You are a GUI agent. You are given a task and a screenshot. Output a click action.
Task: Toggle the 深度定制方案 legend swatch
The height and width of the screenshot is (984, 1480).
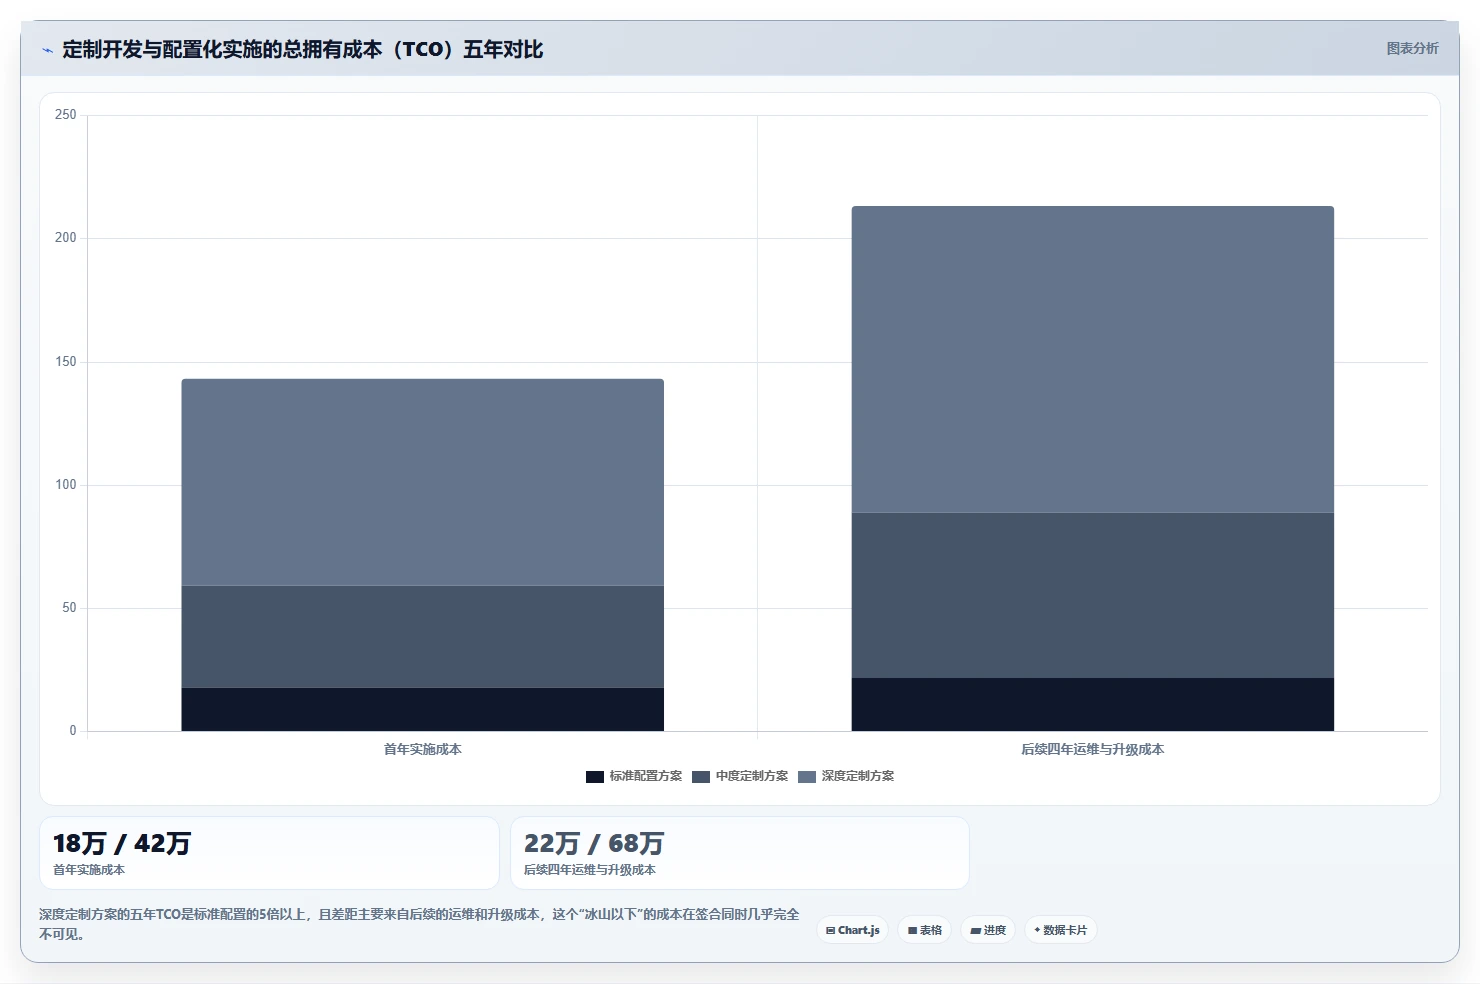click(x=807, y=777)
